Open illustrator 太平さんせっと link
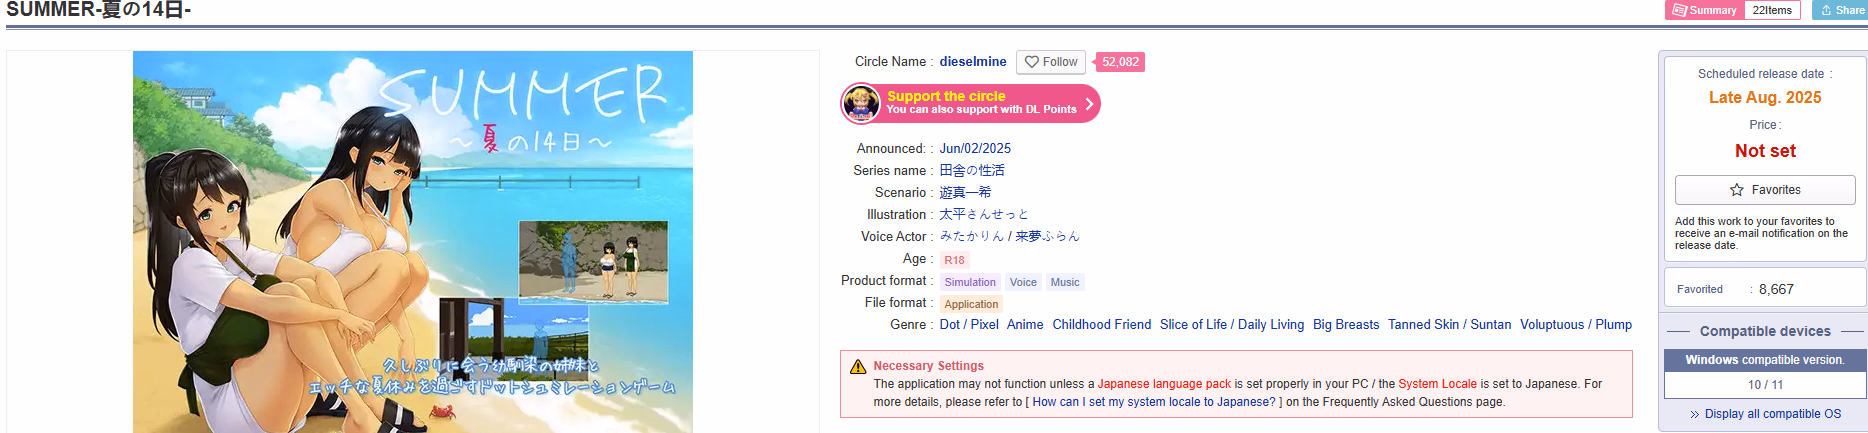Screen dimensions: 1868x433 point(984,214)
